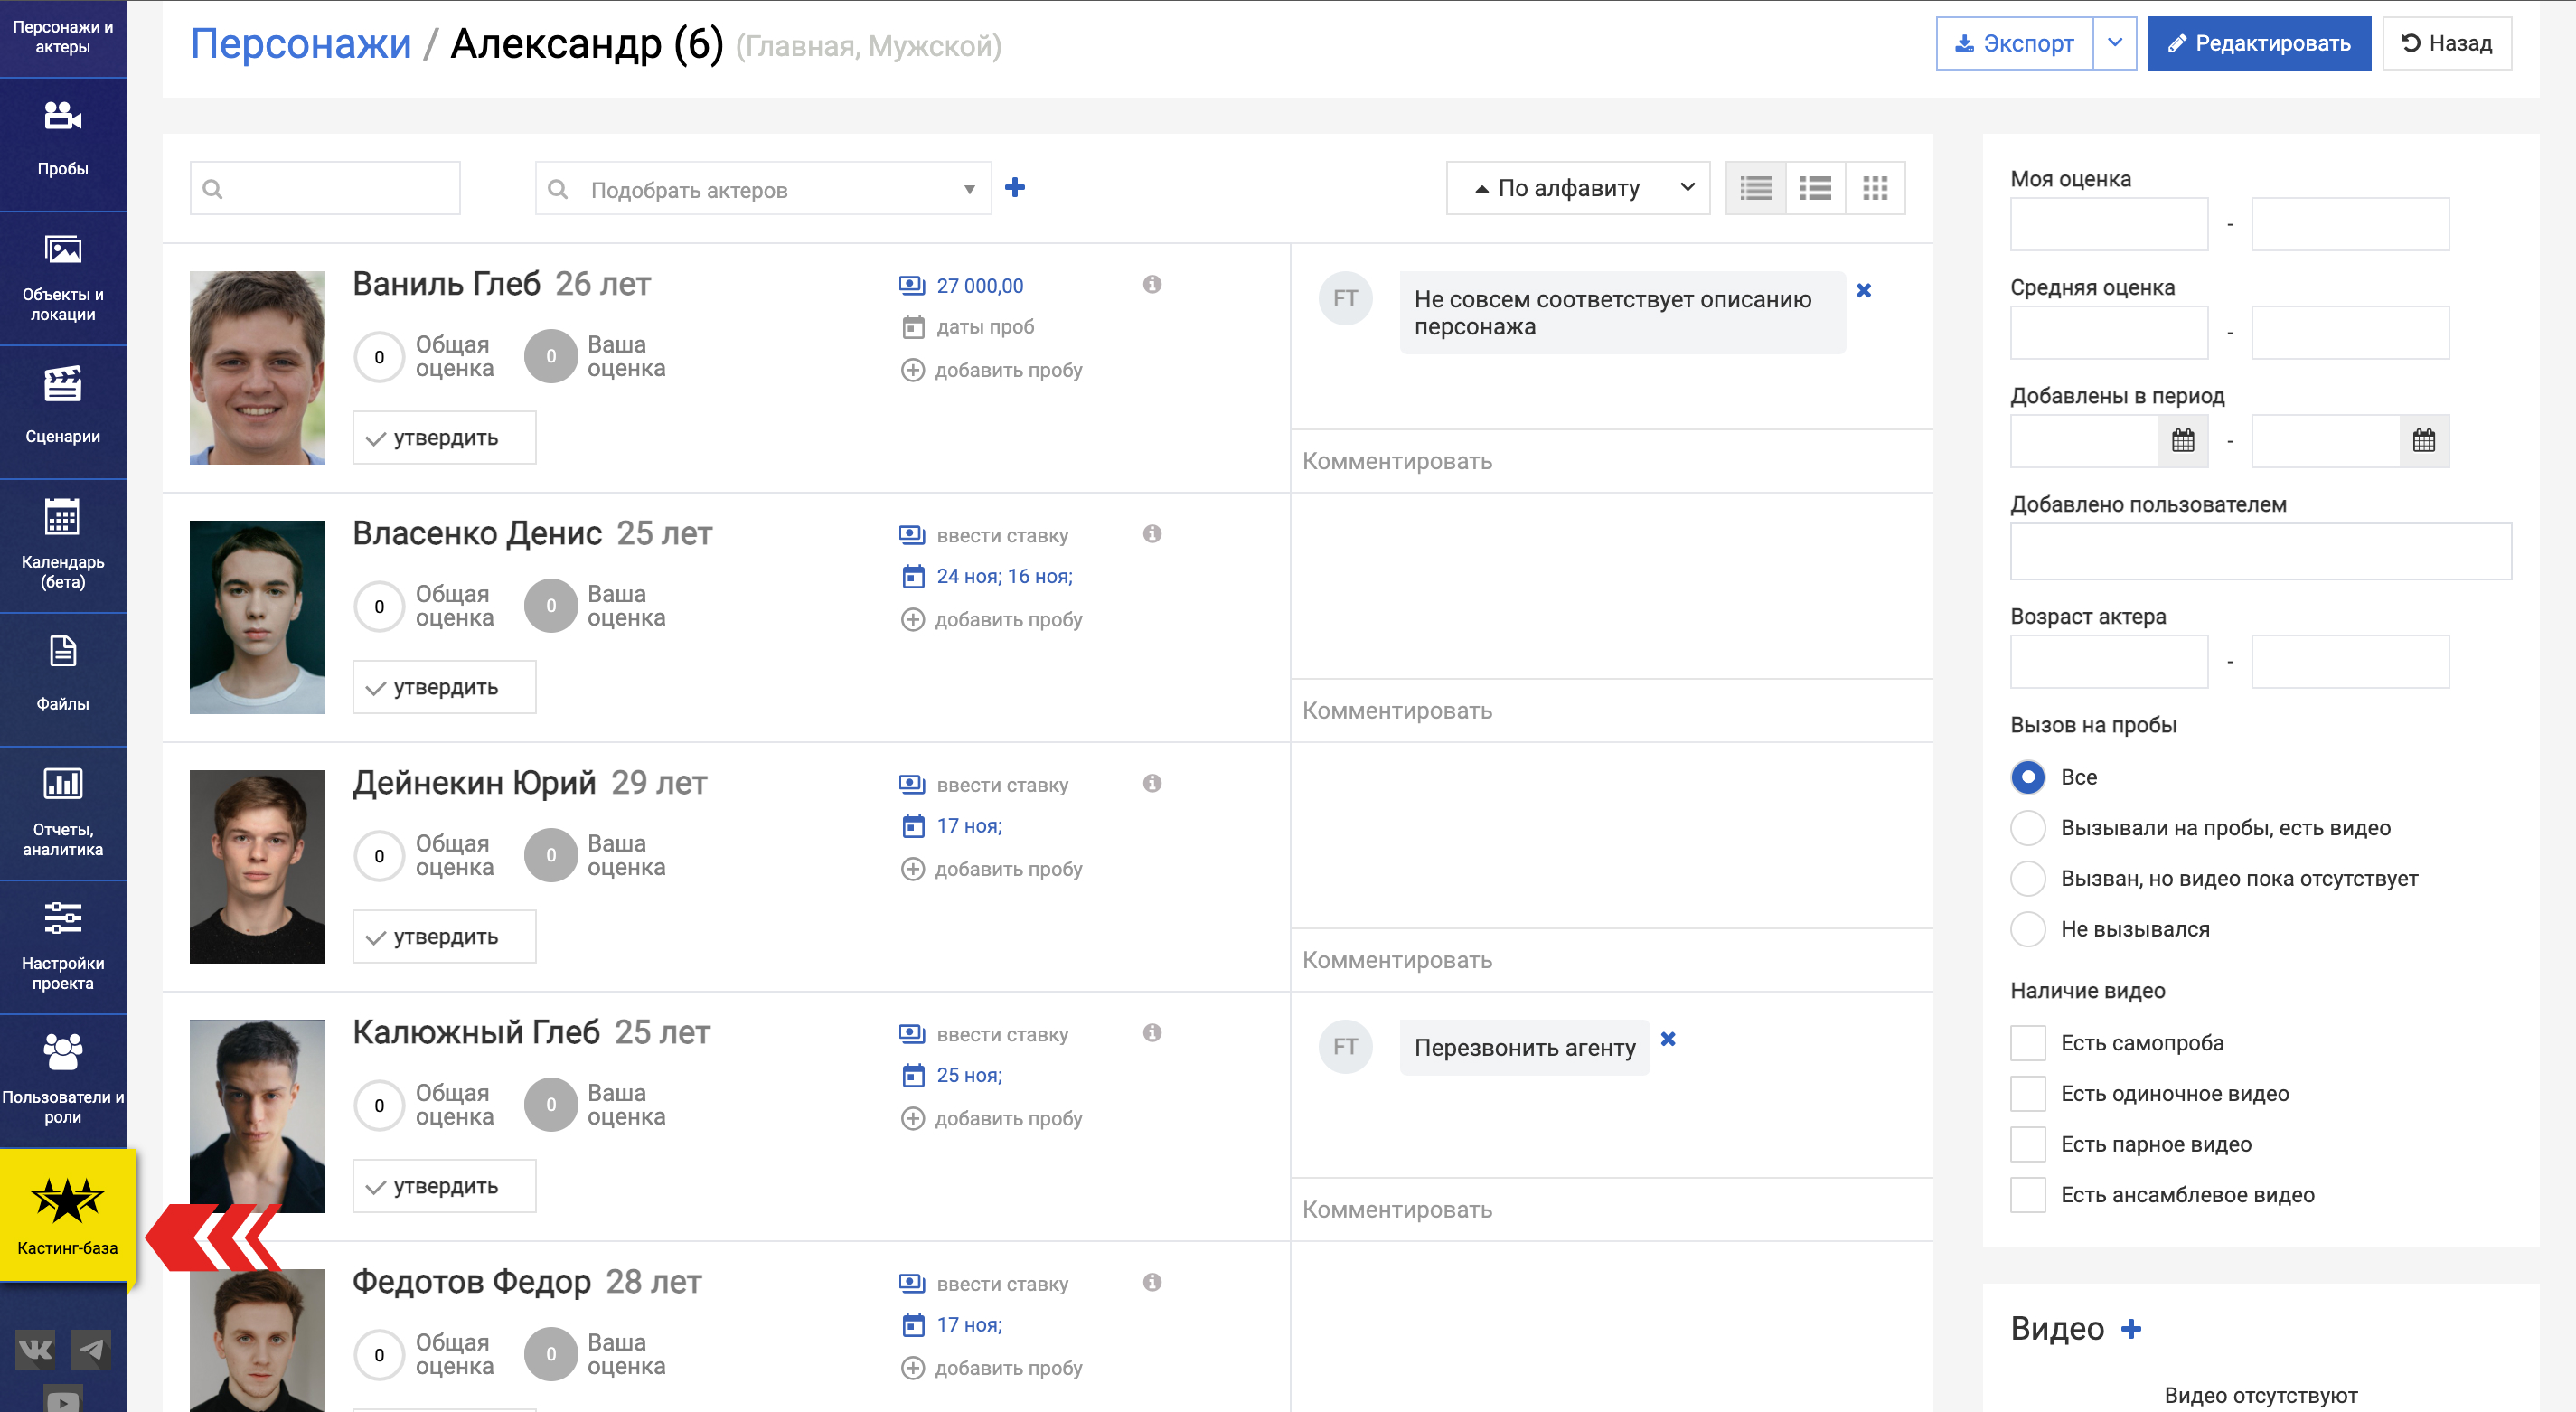Open Настройки проекта in sidebar

(x=63, y=948)
